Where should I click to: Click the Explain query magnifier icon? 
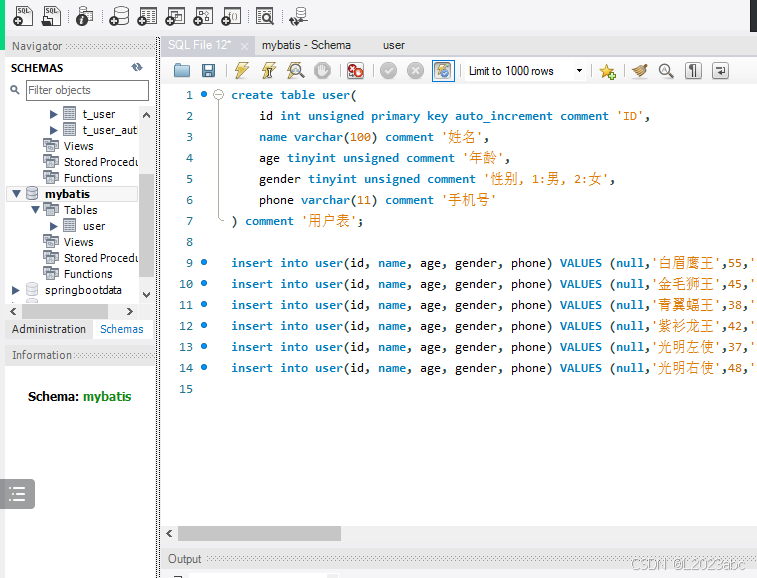click(295, 71)
